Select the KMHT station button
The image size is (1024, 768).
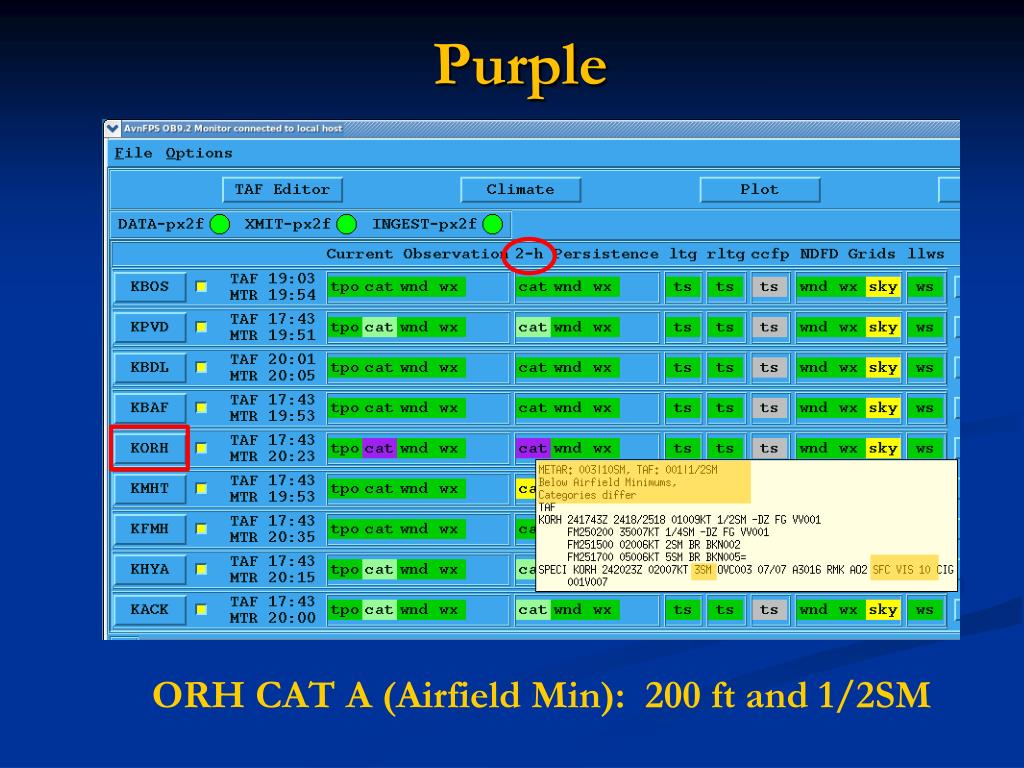[150, 488]
